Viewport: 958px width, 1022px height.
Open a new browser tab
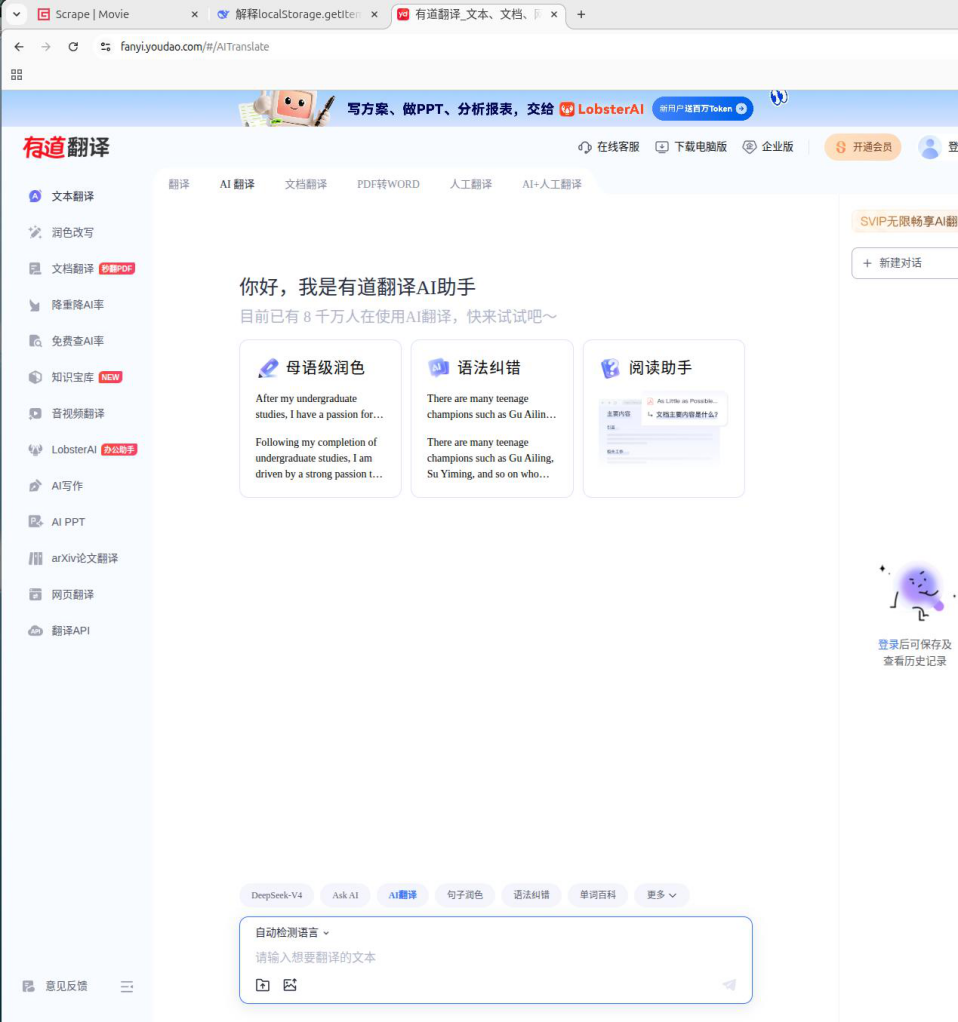pyautogui.click(x=581, y=14)
